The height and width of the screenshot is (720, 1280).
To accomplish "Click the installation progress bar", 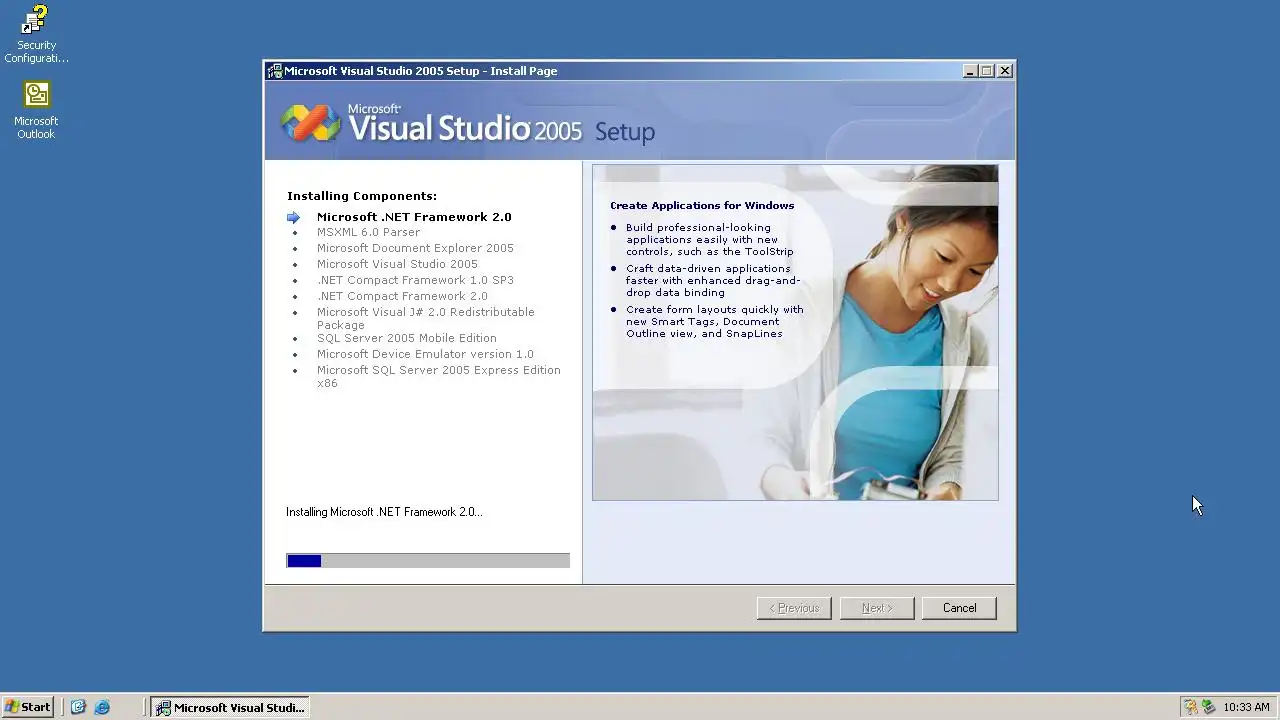I will [428, 561].
